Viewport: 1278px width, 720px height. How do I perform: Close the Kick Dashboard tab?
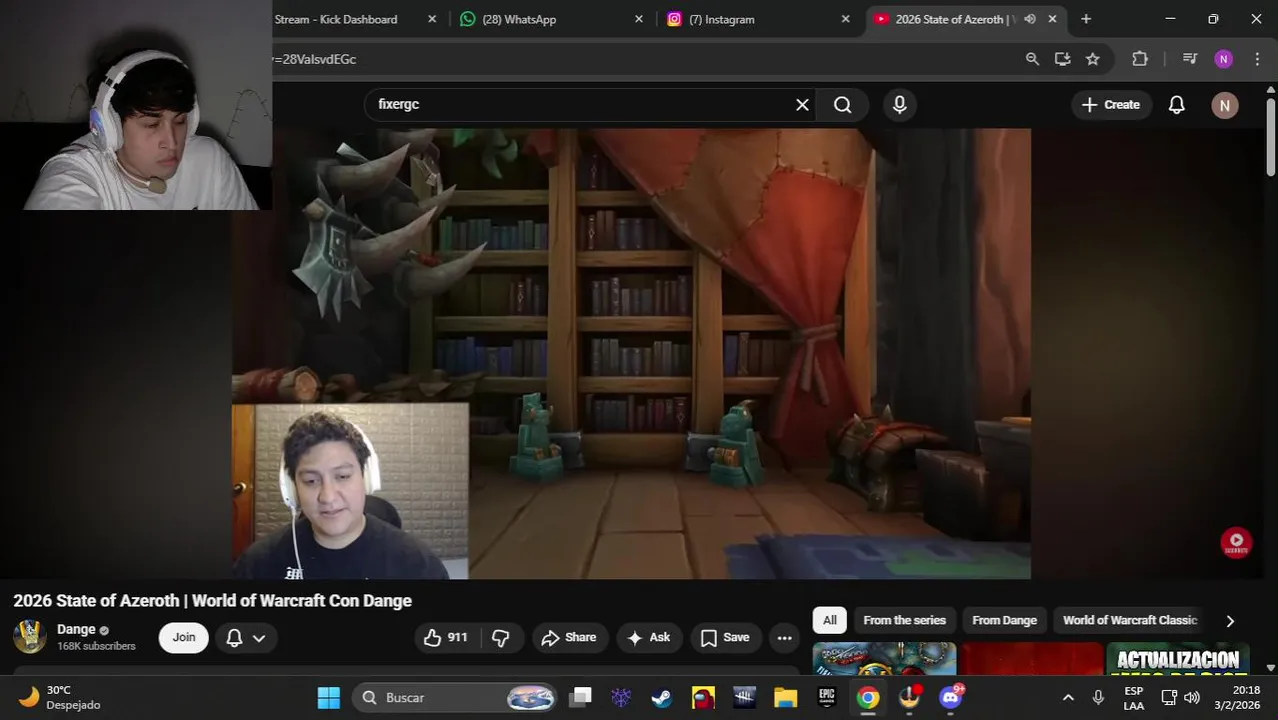(x=432, y=19)
